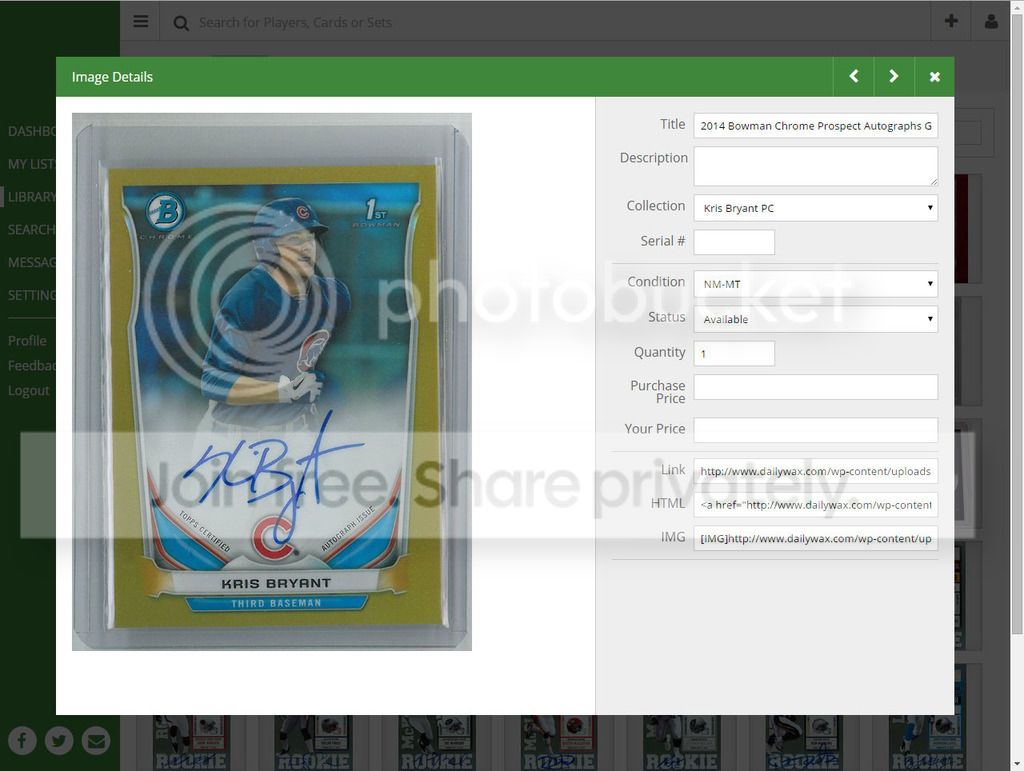Screen dimensions: 1024x771
Task: Go to next image arrow
Action: [894, 76]
